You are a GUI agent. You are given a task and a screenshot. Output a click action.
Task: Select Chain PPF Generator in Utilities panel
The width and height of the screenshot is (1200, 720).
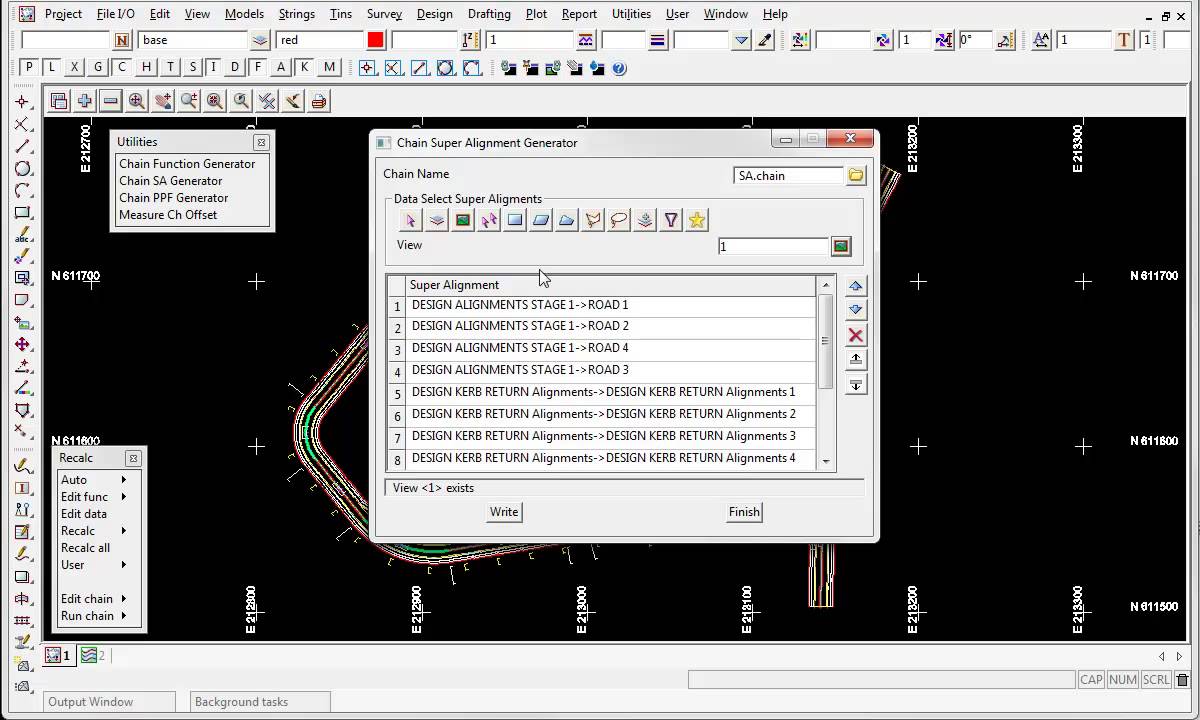174,198
